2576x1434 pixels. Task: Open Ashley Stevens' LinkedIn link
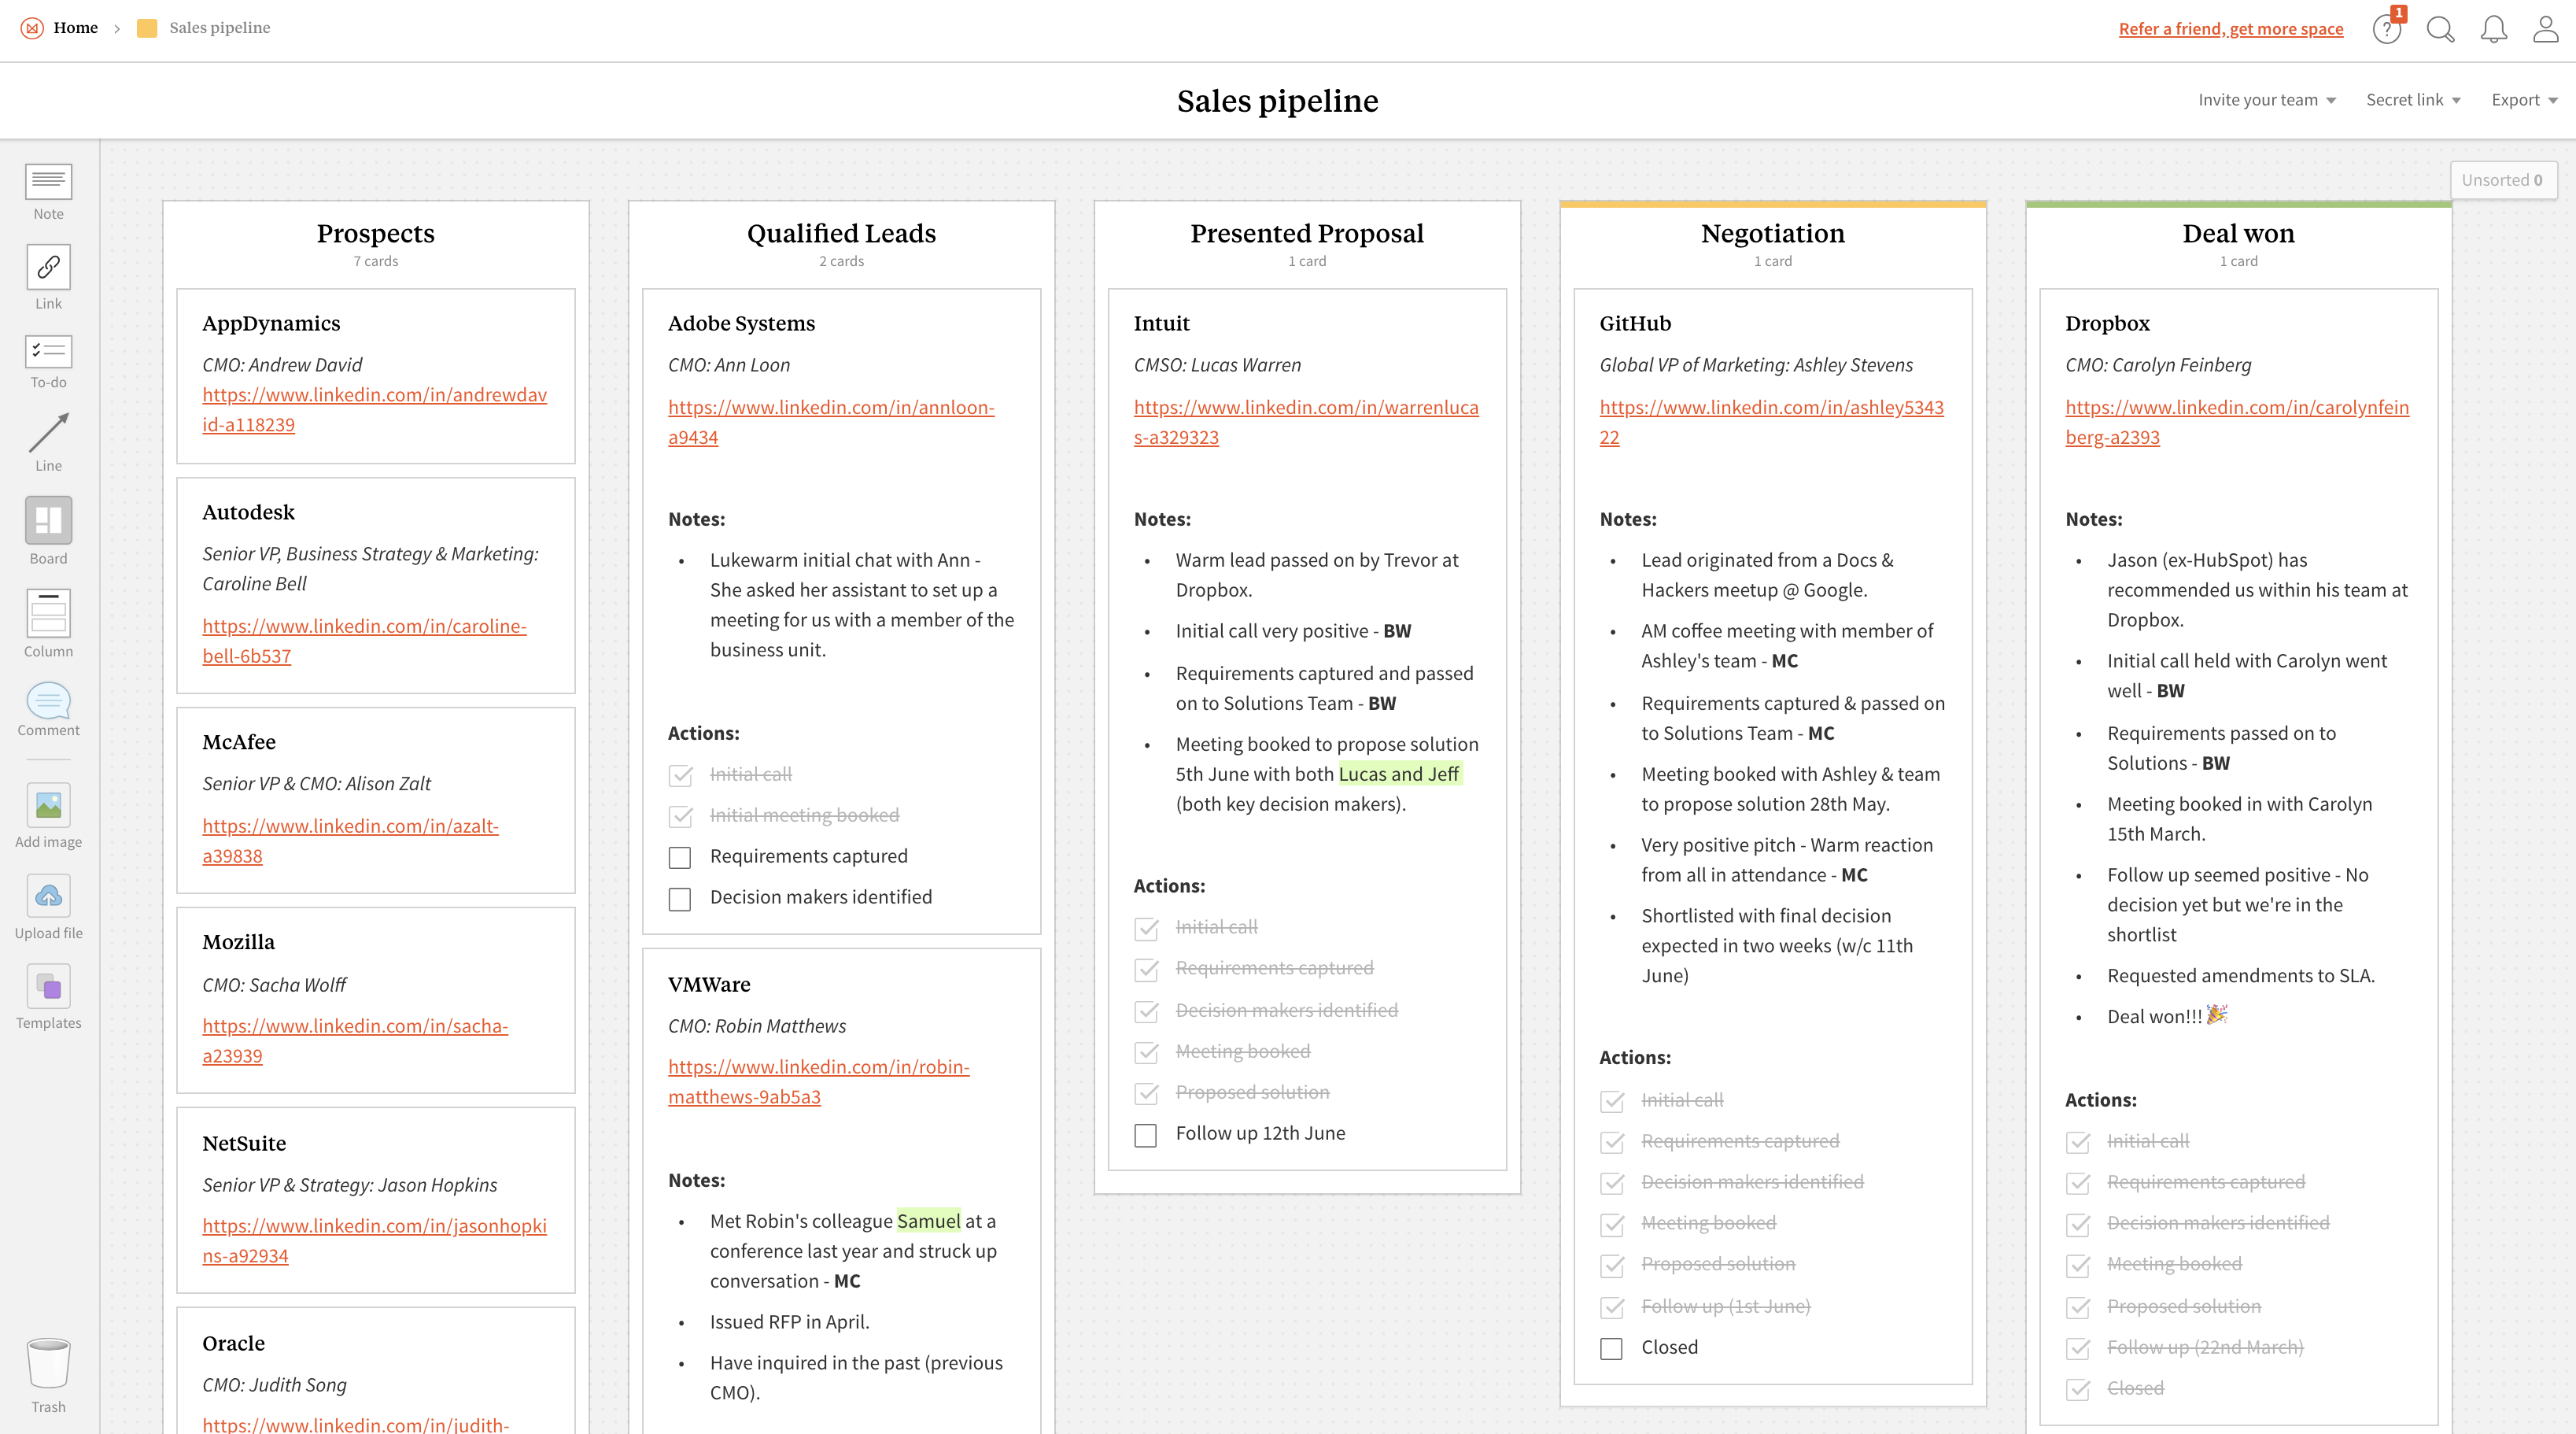[1771, 422]
